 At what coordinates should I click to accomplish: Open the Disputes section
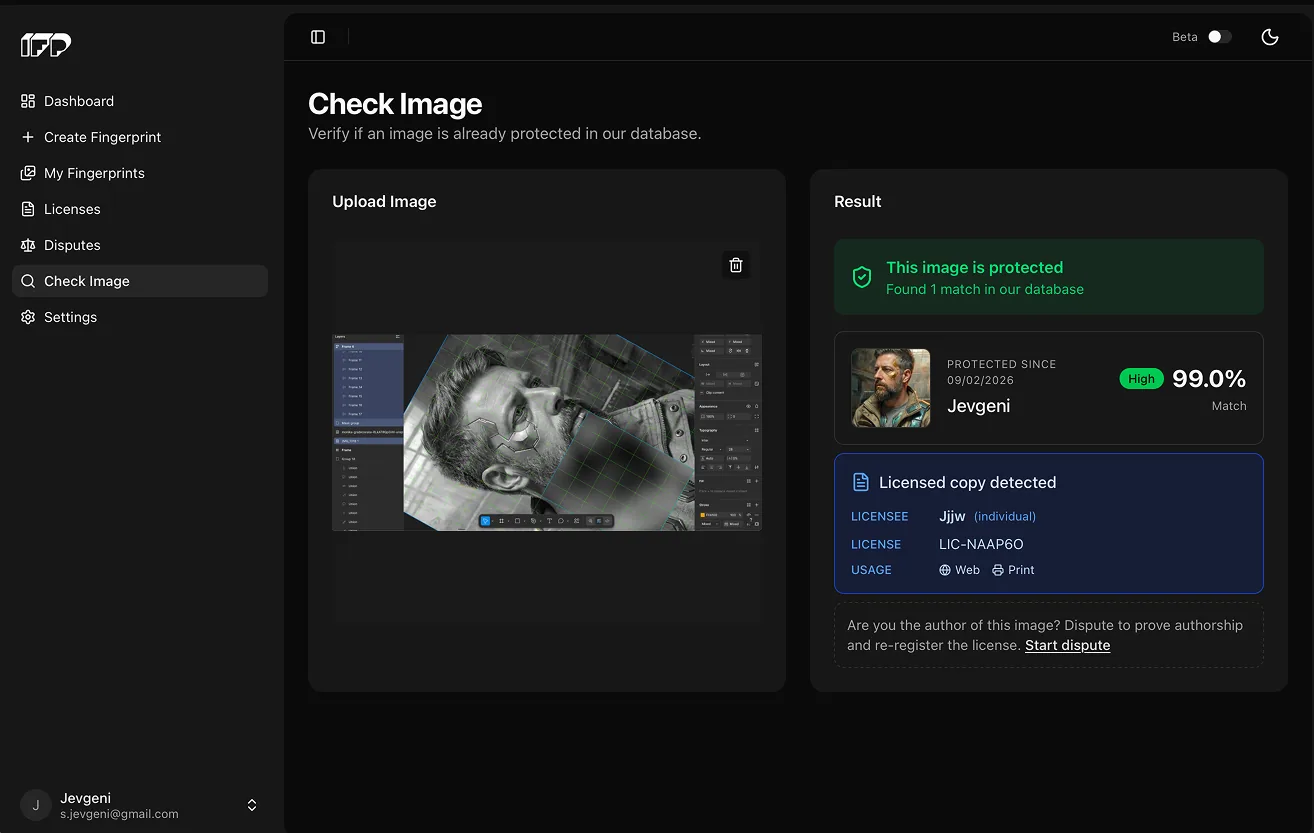point(140,245)
